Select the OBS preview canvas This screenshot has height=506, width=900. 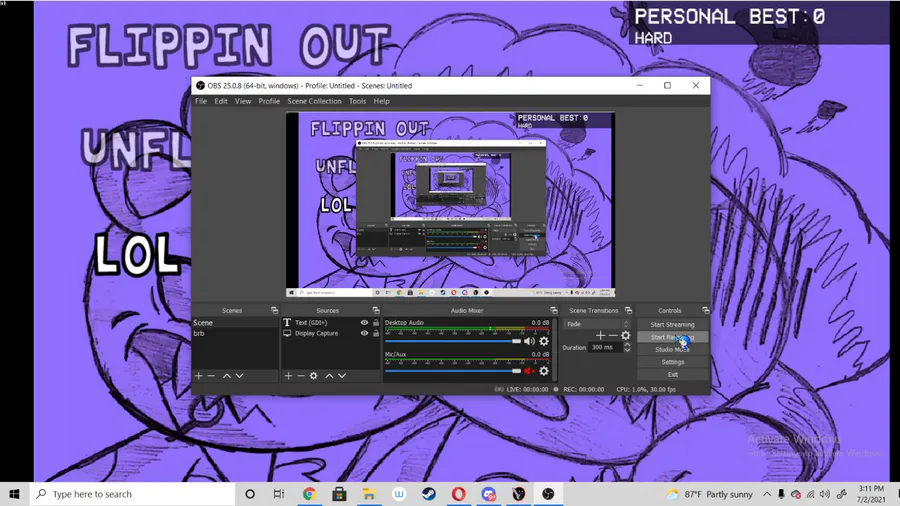pos(451,205)
